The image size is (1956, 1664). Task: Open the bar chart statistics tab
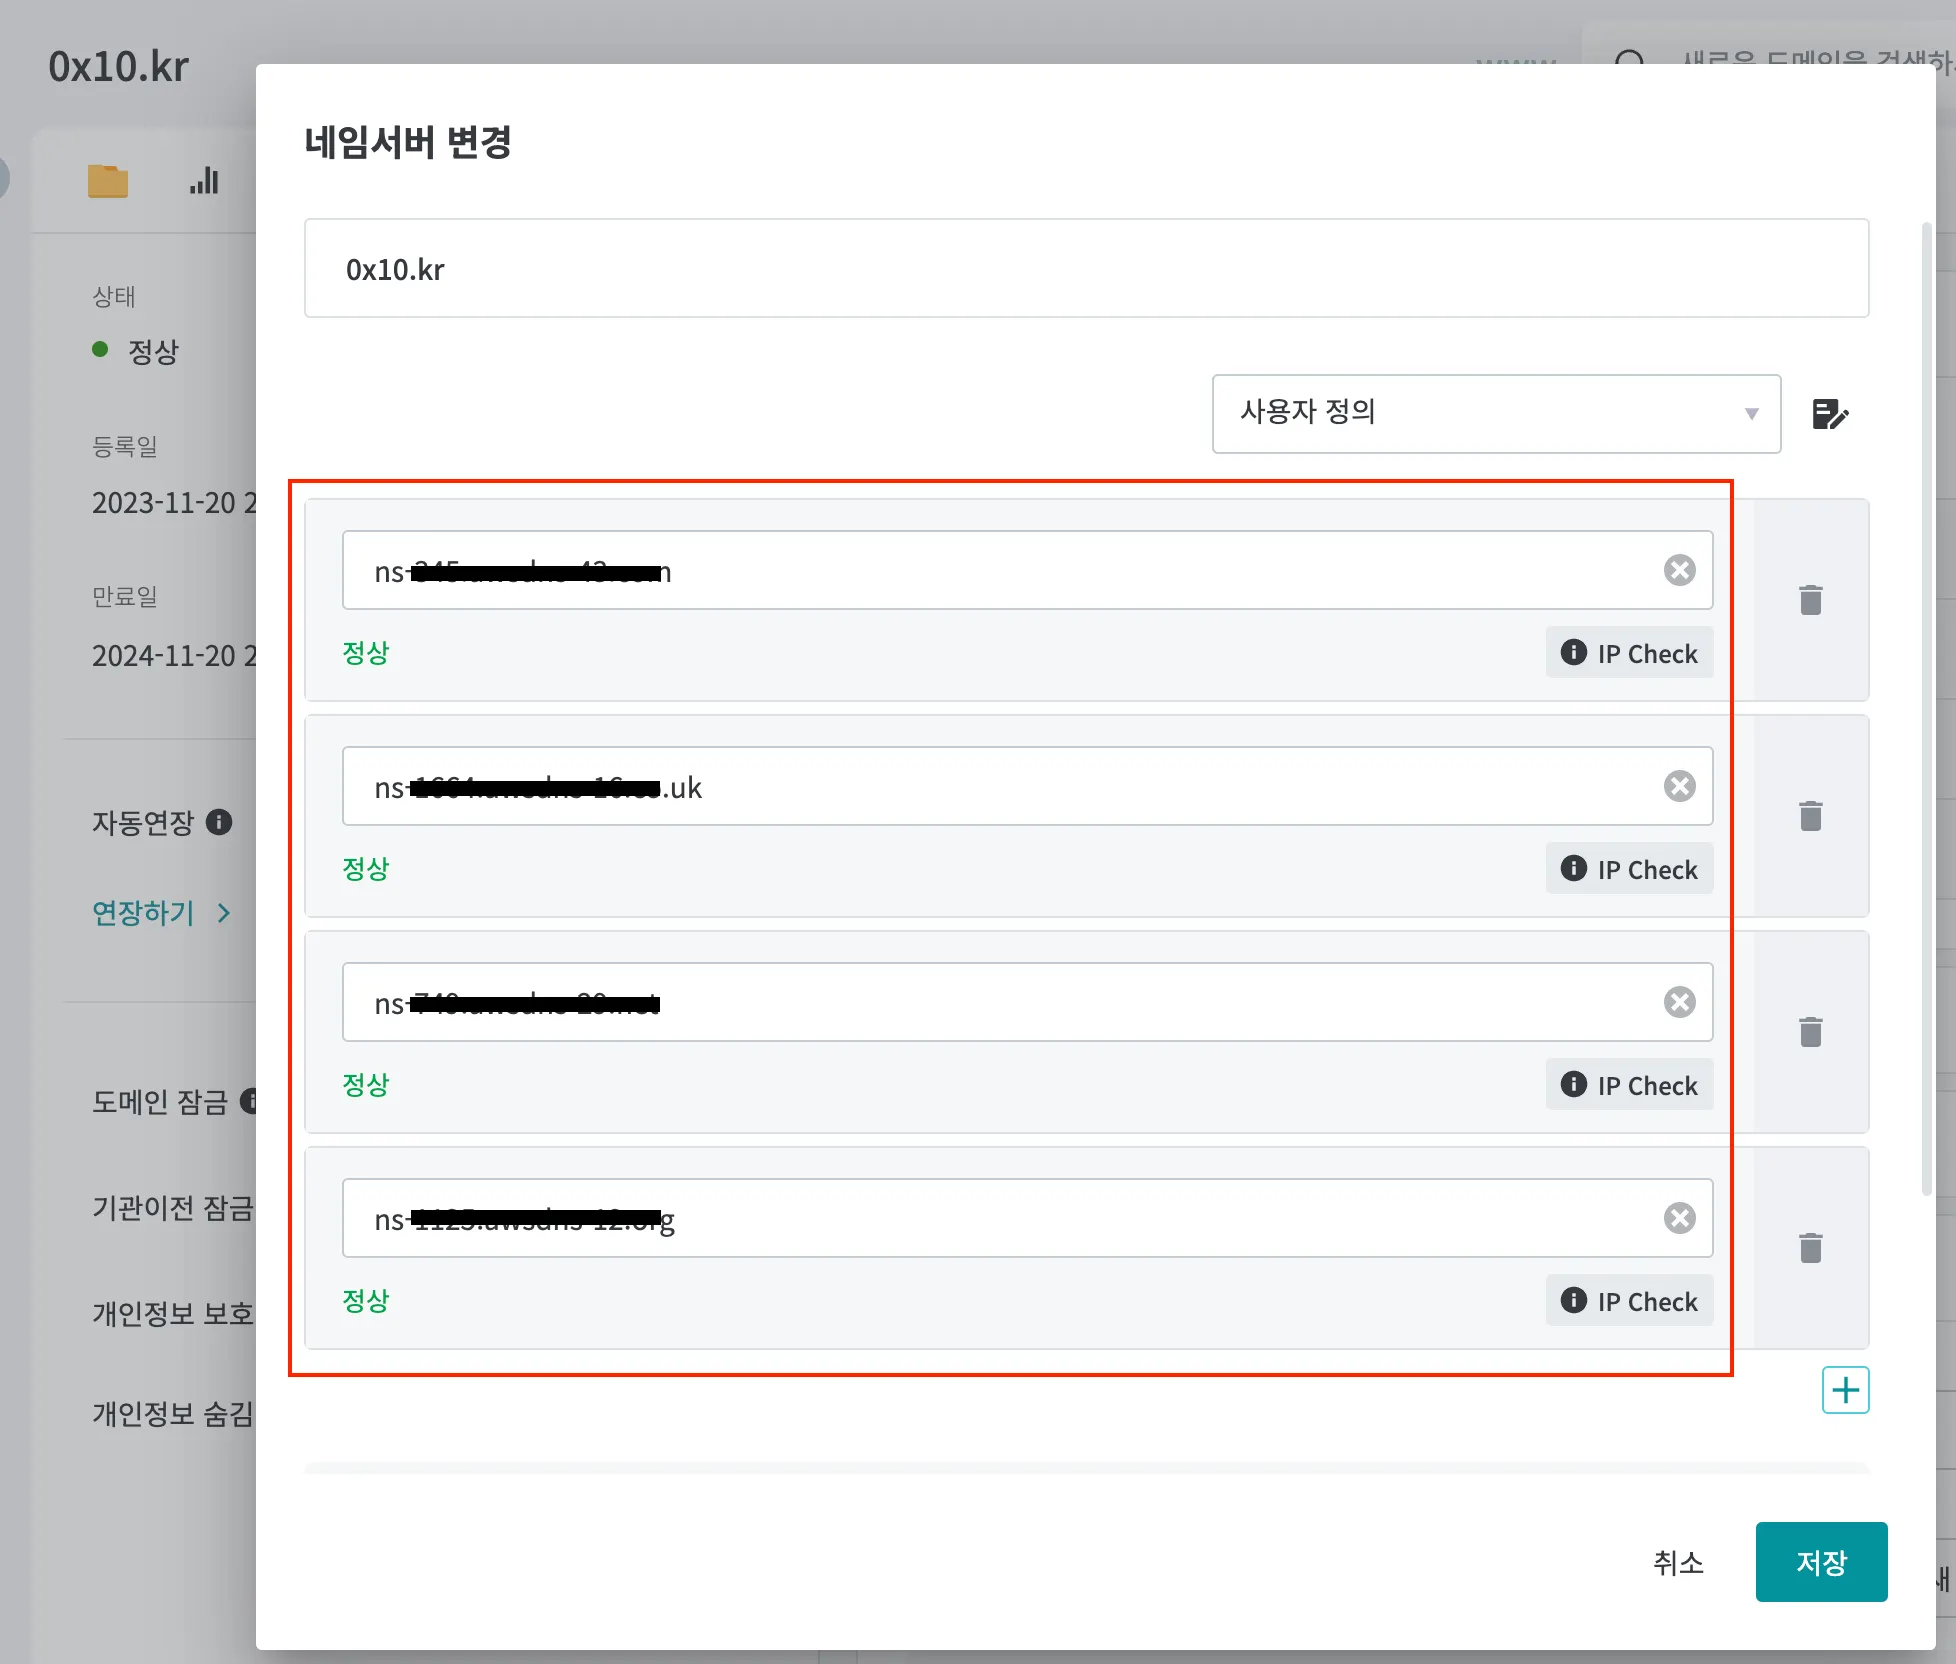(x=204, y=181)
